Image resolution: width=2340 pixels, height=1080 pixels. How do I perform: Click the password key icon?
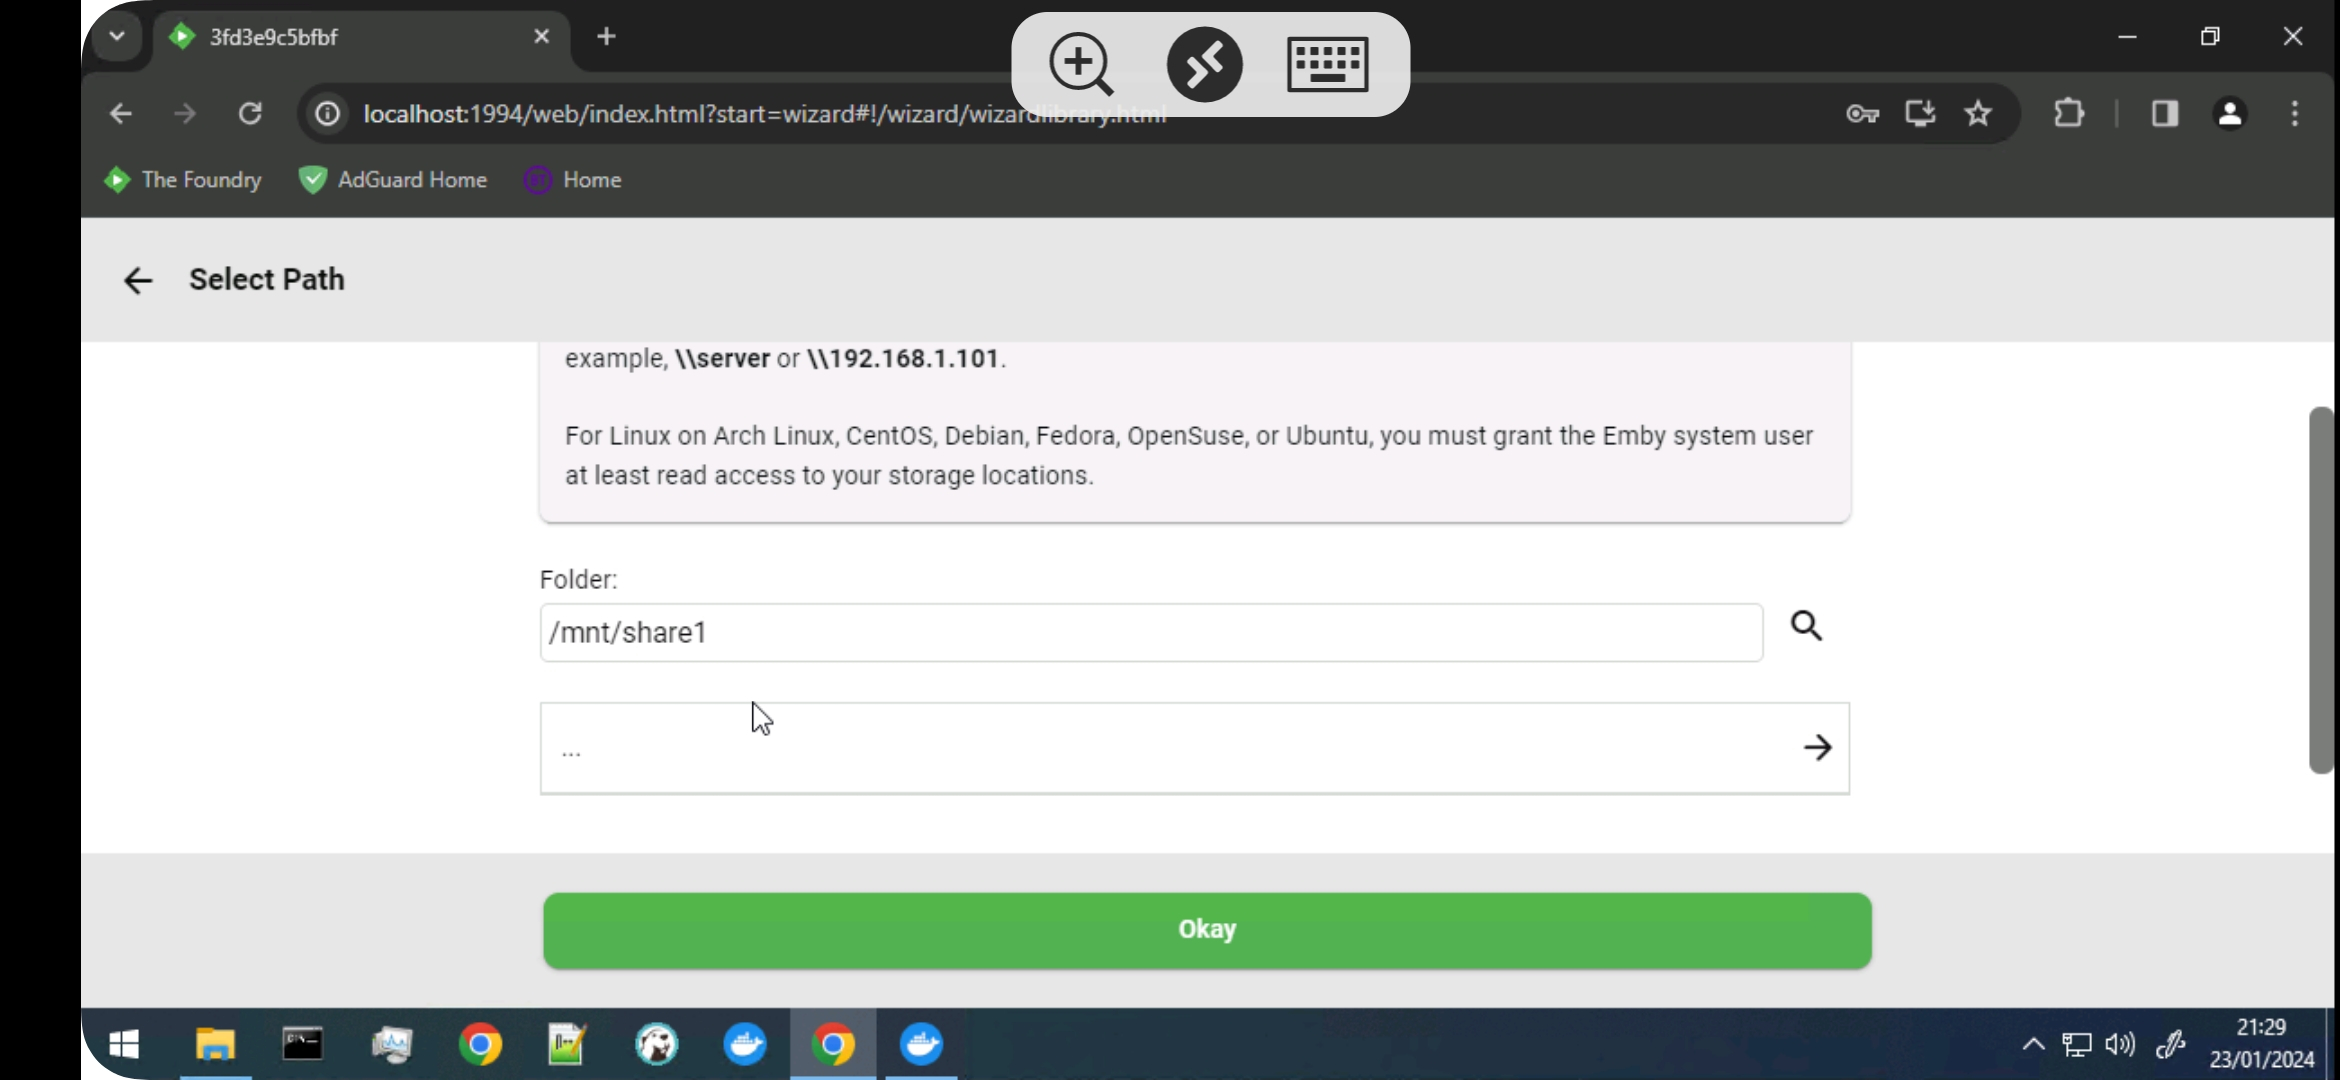(1862, 114)
